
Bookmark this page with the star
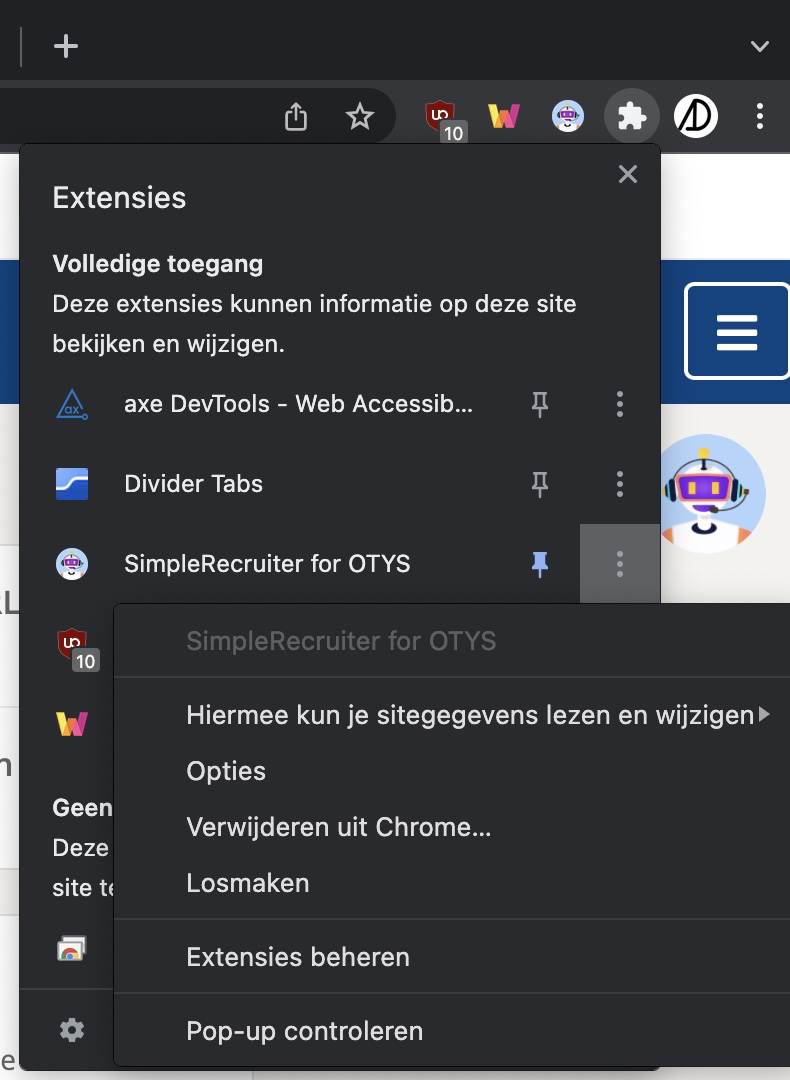pyautogui.click(x=360, y=116)
